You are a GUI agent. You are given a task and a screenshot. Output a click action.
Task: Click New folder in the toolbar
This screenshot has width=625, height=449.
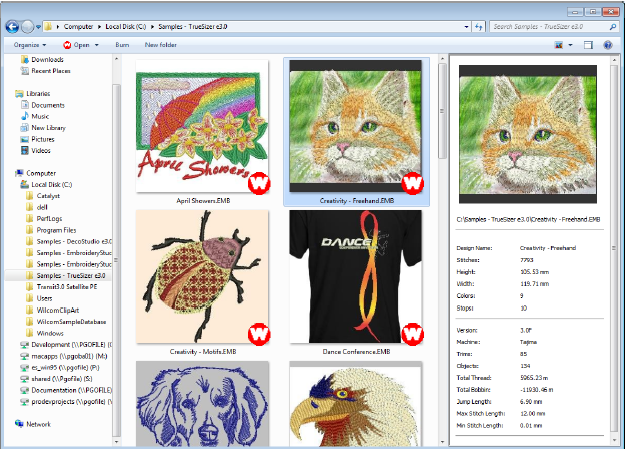[160, 45]
